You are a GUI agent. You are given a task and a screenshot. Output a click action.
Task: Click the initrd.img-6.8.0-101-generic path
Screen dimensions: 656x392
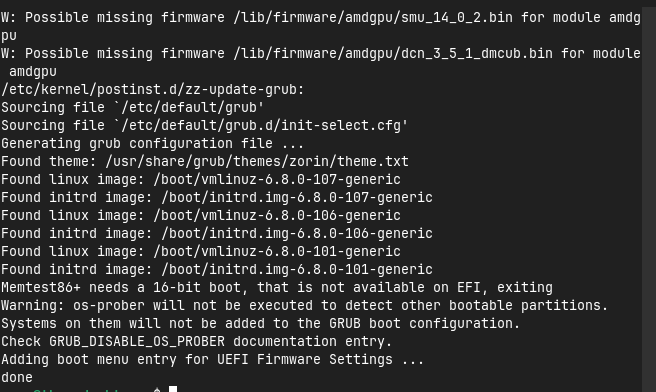coord(297,269)
